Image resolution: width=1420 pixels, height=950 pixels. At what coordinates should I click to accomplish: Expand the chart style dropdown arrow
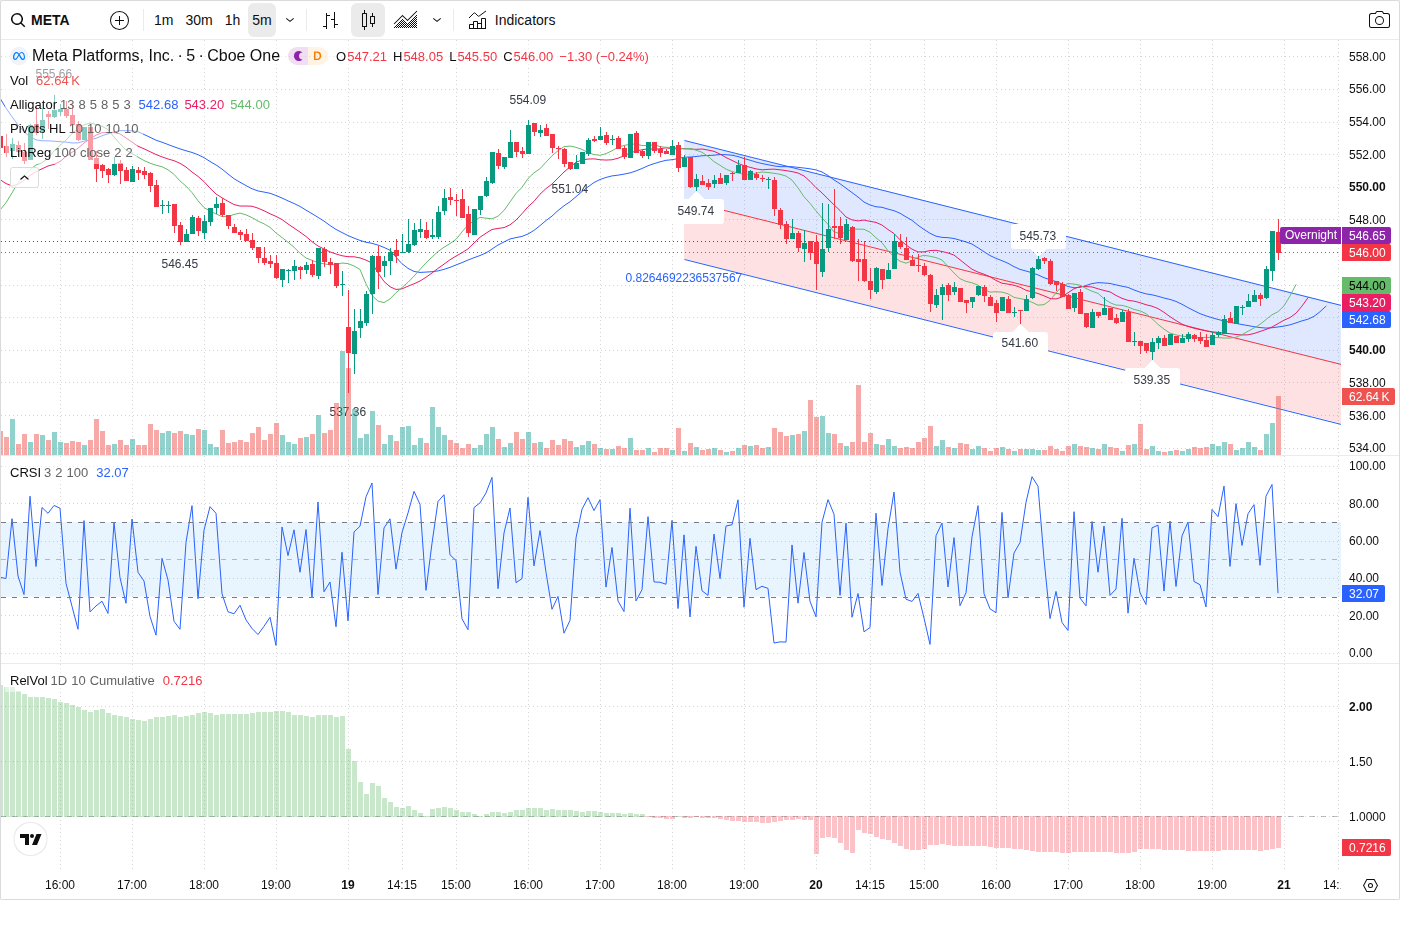[x=437, y=20]
